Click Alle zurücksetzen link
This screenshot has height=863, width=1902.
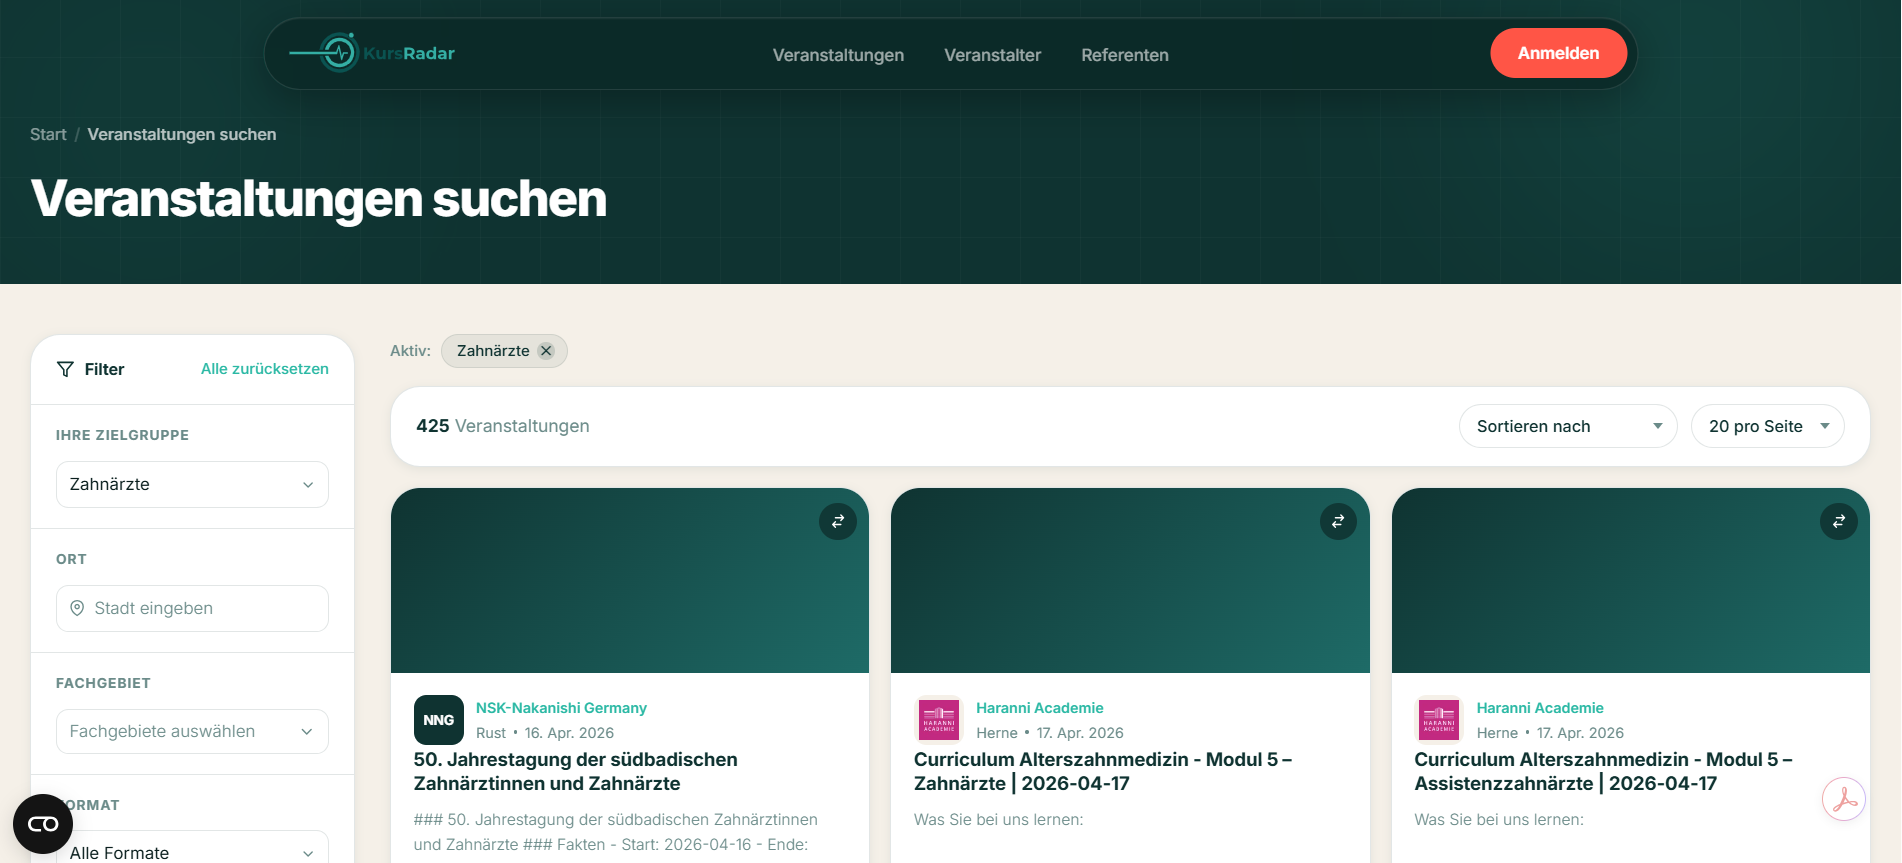point(265,369)
